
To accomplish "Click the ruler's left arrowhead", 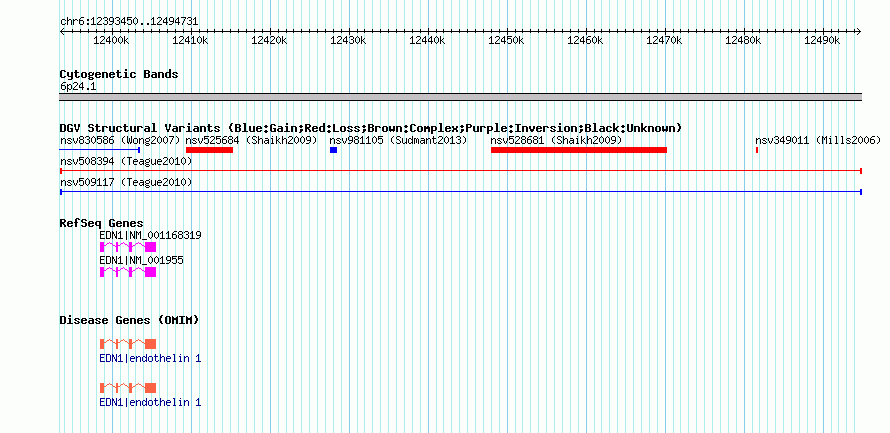I will [62, 32].
